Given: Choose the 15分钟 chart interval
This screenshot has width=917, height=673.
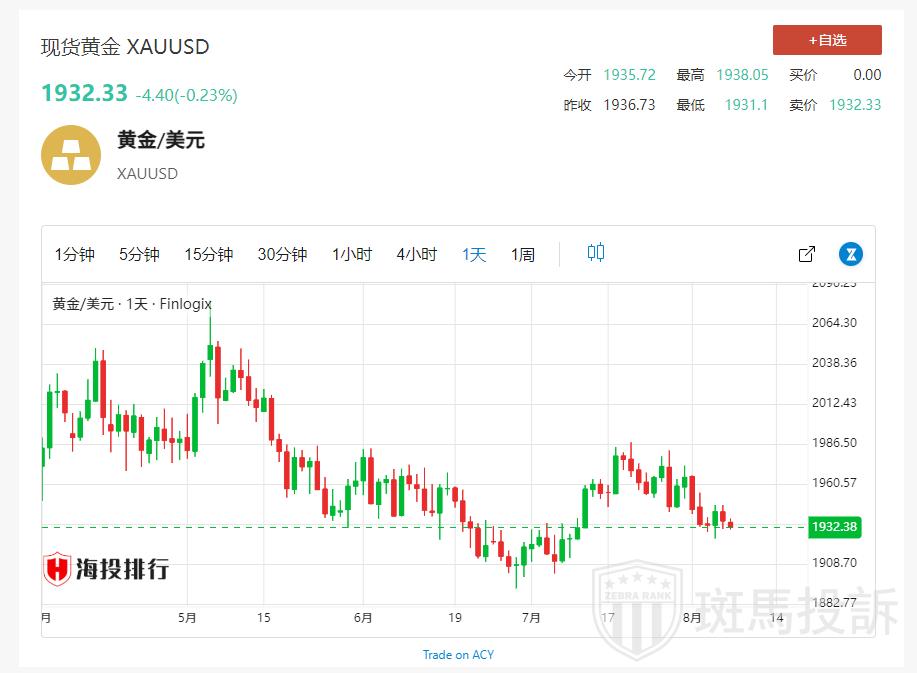Looking at the screenshot, I should (208, 255).
